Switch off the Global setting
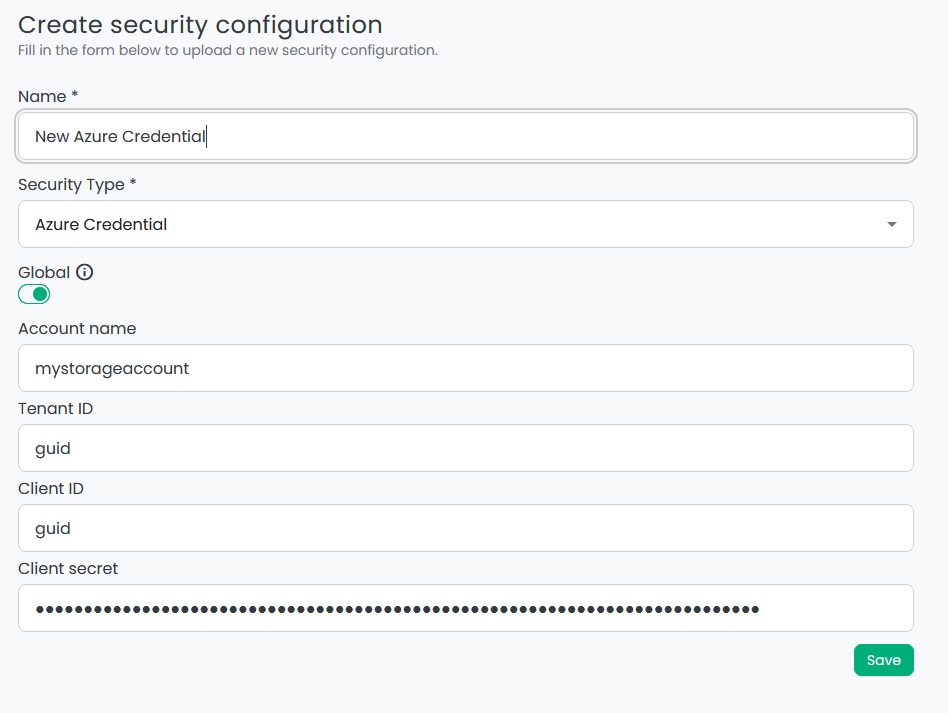Image resolution: width=948 pixels, height=713 pixels. coord(33,294)
